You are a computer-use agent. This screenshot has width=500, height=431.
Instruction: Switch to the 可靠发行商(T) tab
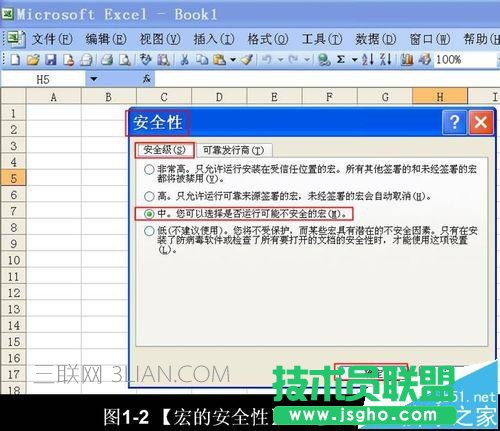point(234,151)
